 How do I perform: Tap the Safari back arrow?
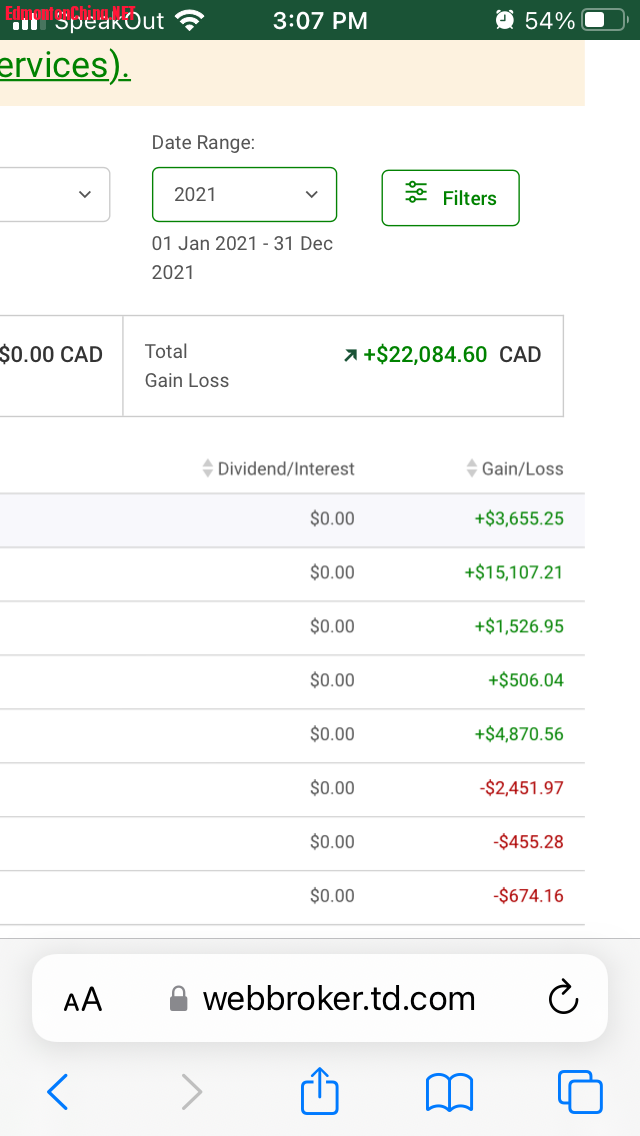click(x=58, y=1092)
